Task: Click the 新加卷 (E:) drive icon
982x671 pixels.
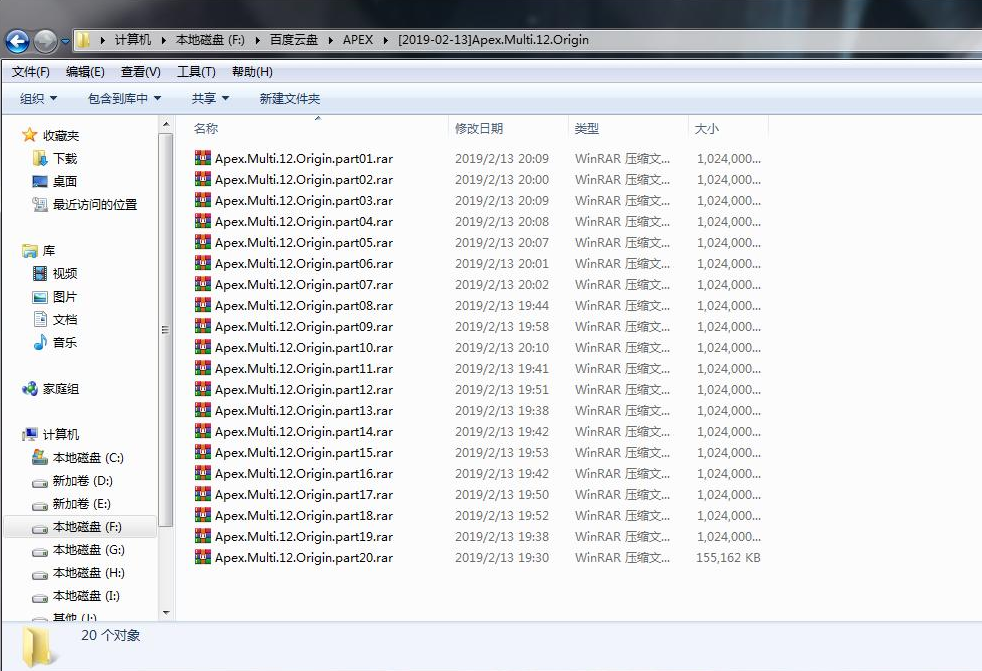Action: coord(39,506)
